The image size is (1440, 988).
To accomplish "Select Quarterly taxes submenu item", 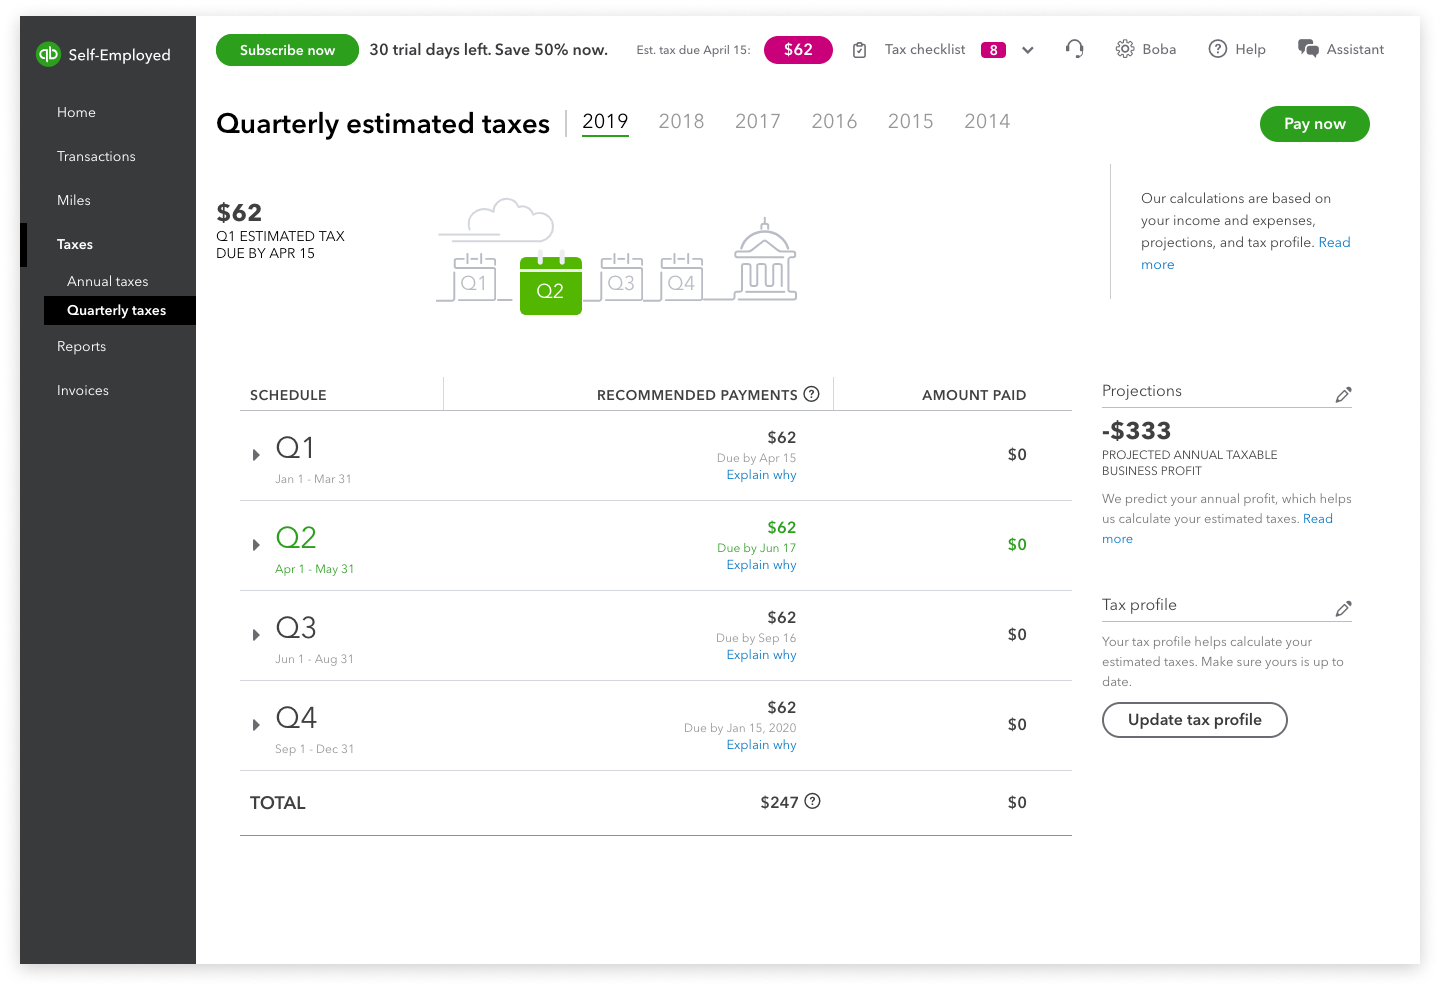I will coord(120,310).
